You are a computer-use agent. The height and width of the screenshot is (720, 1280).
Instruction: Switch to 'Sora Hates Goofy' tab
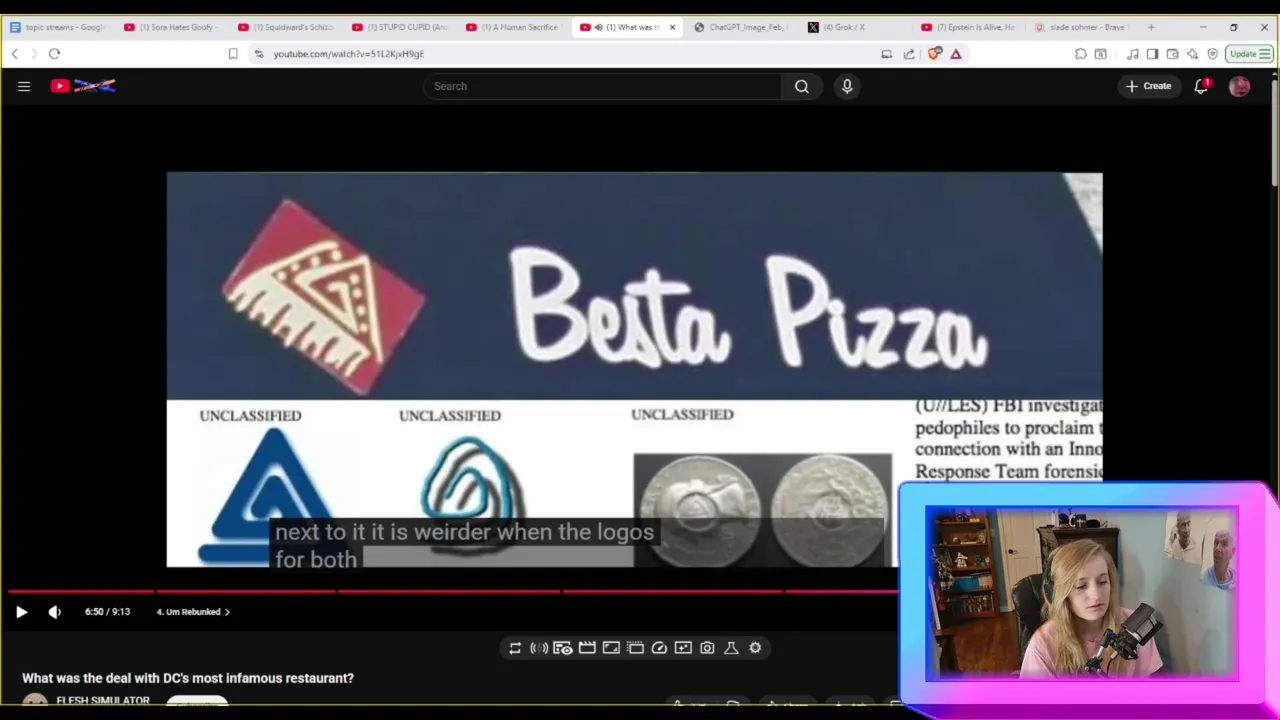[x=172, y=27]
